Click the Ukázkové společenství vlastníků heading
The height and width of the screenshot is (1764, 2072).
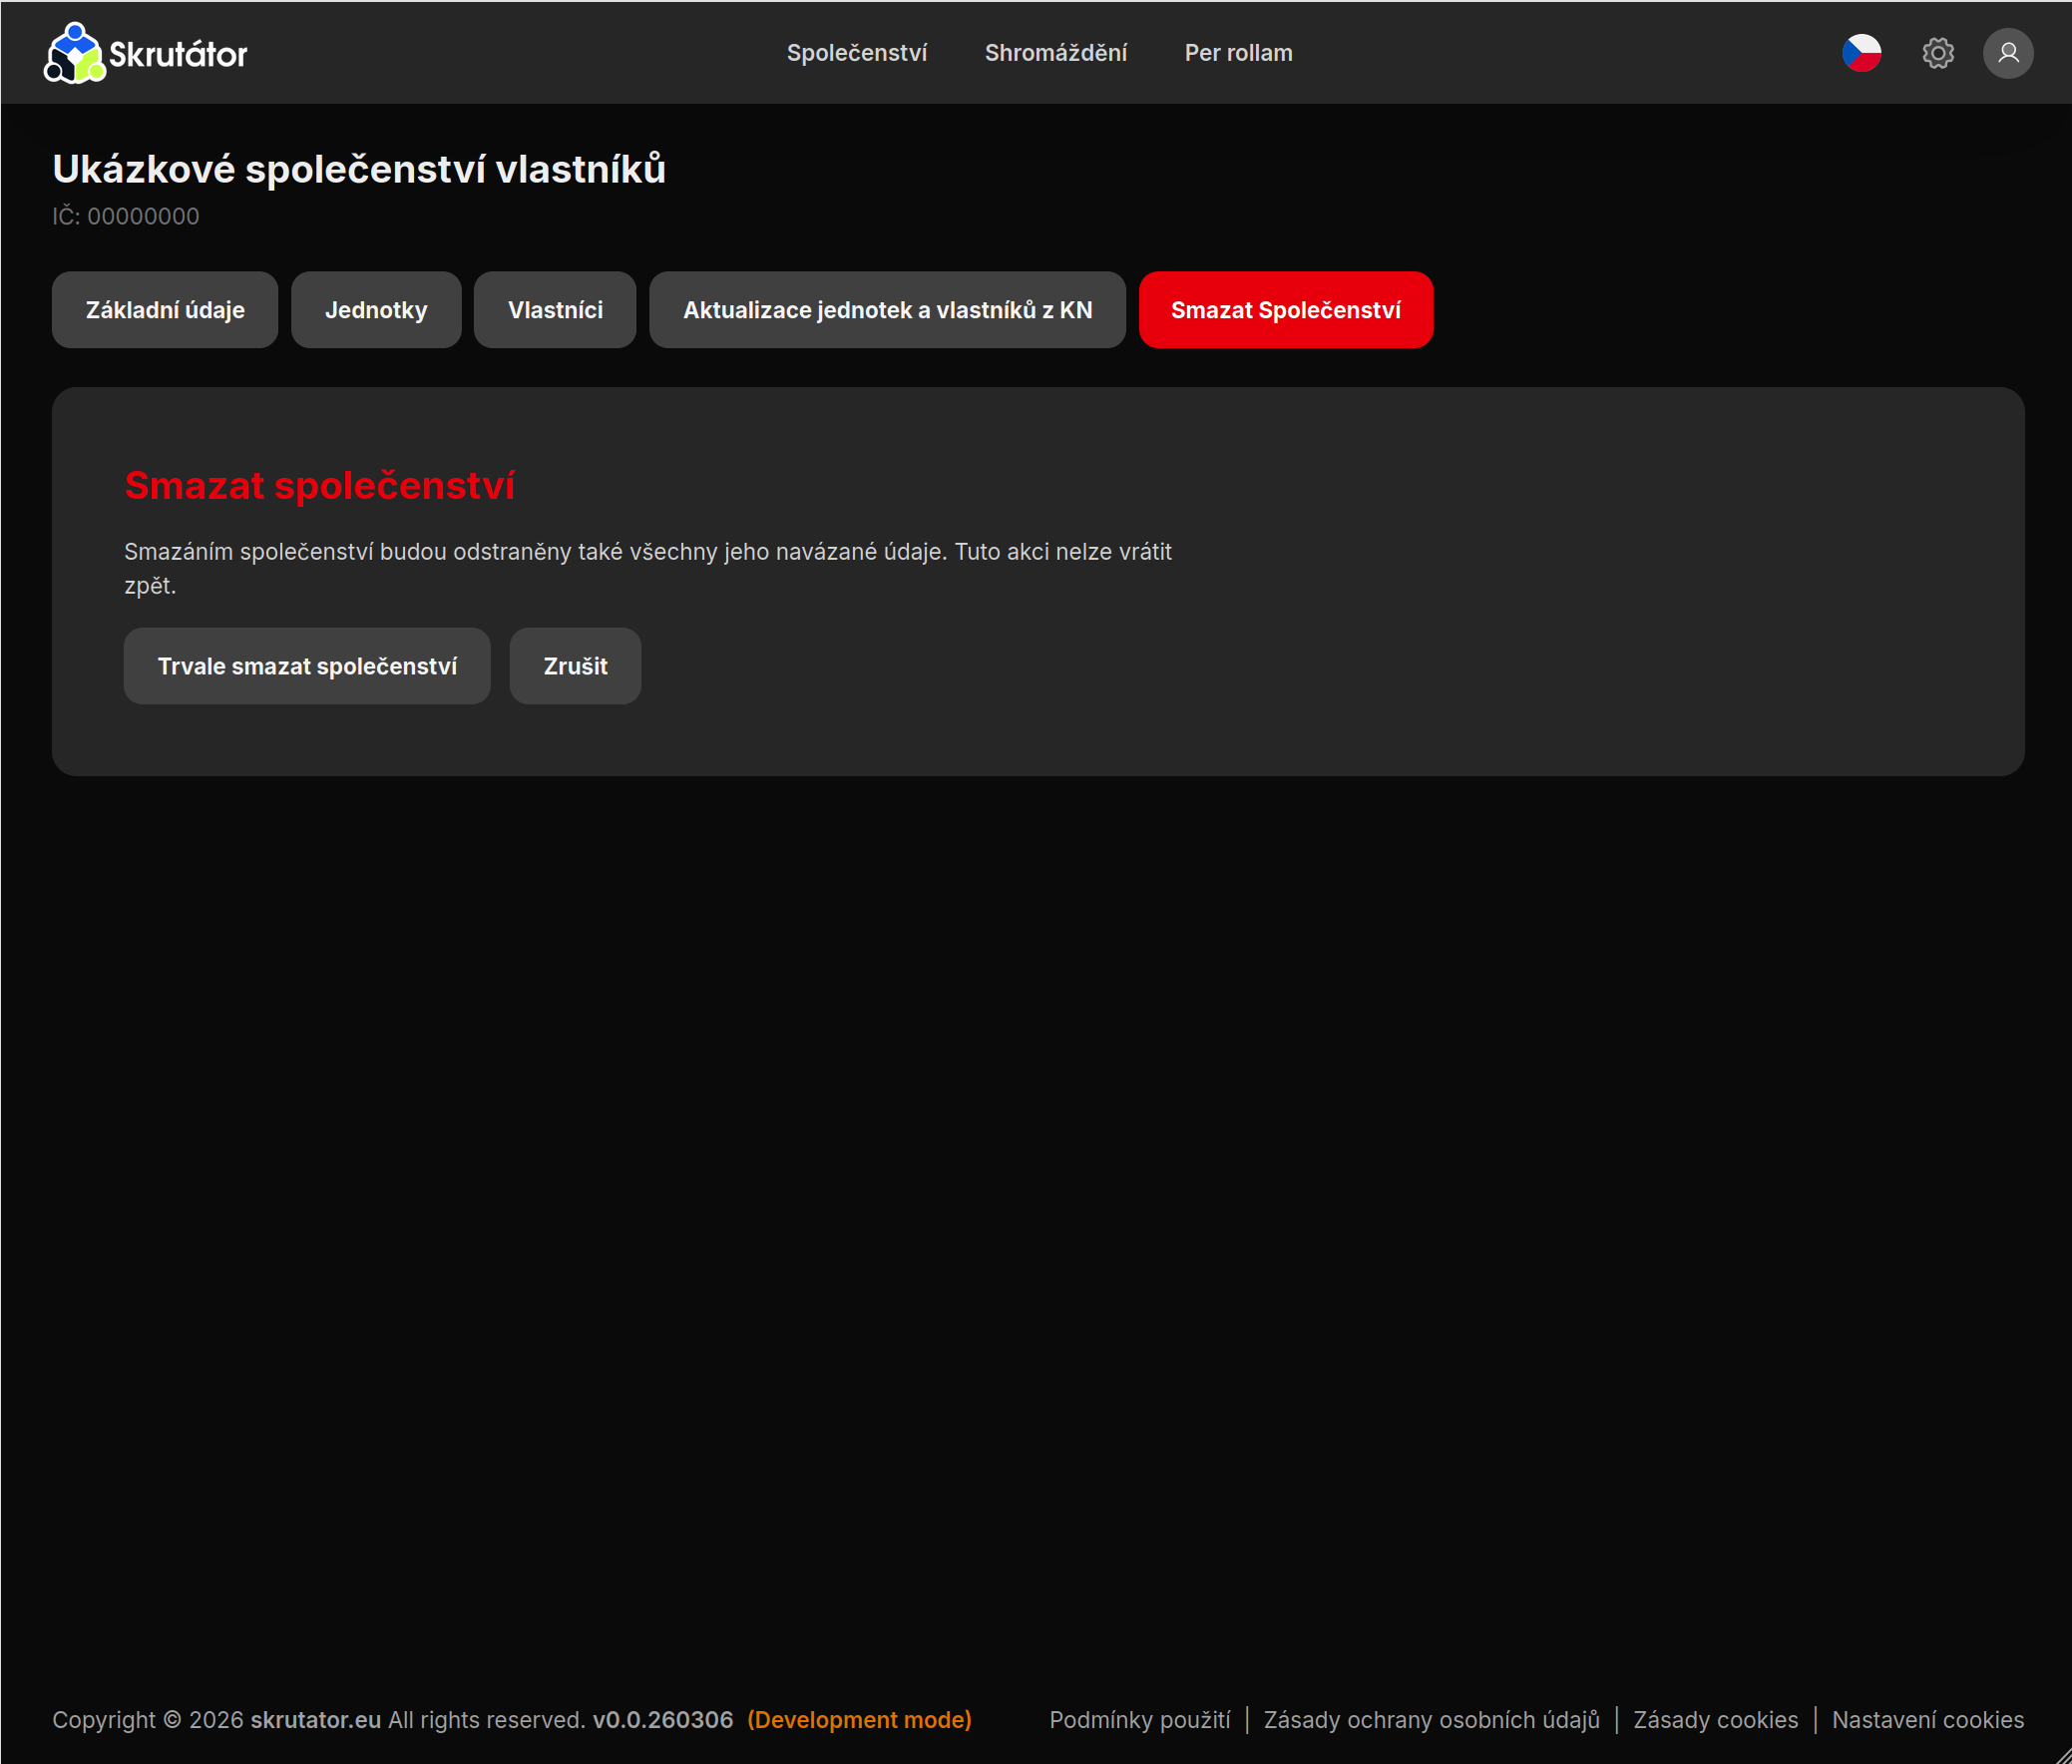(x=359, y=169)
